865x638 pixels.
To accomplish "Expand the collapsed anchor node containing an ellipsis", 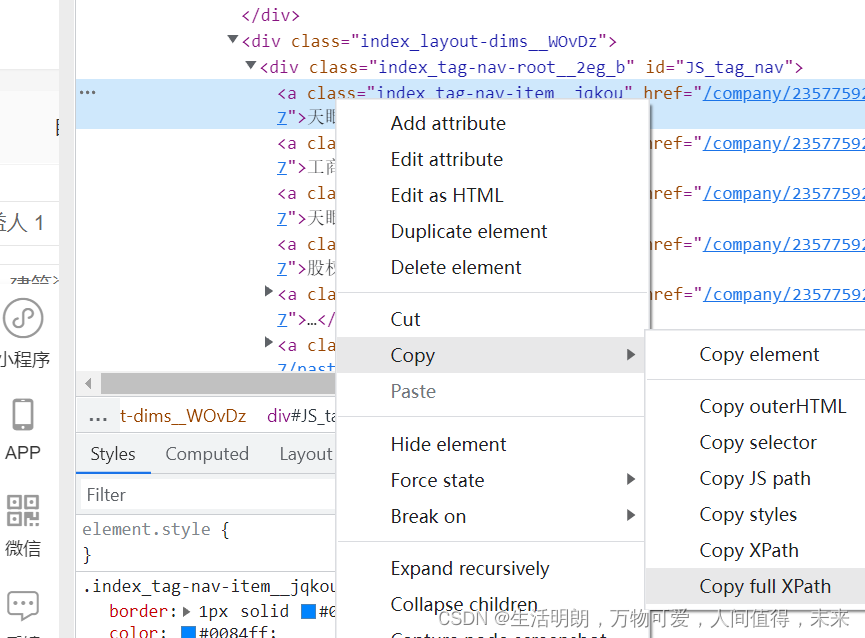I will point(269,291).
